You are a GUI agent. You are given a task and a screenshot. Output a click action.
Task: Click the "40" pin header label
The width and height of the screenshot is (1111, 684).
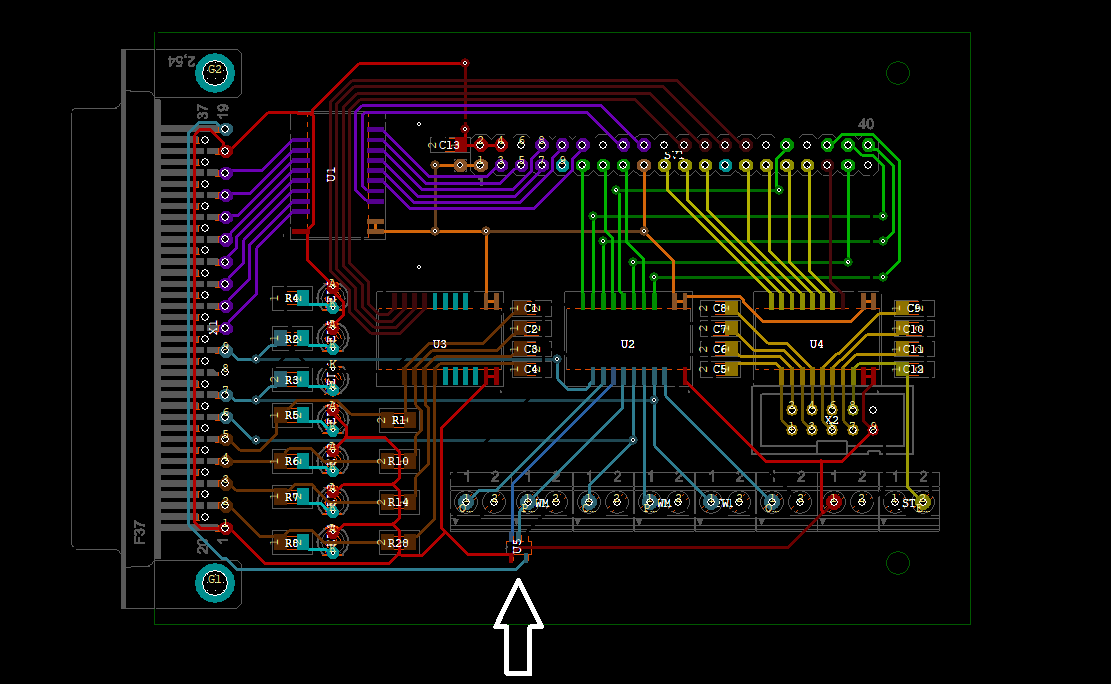click(866, 124)
